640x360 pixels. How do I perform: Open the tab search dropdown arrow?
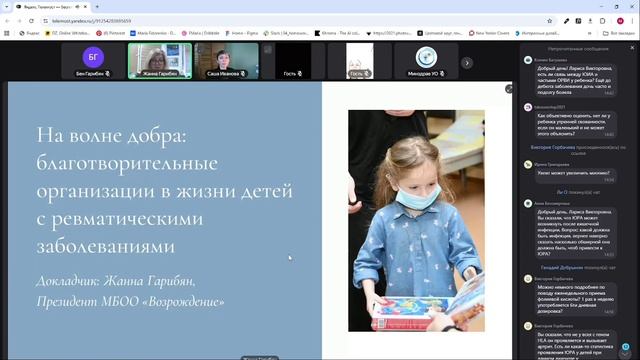7,7
